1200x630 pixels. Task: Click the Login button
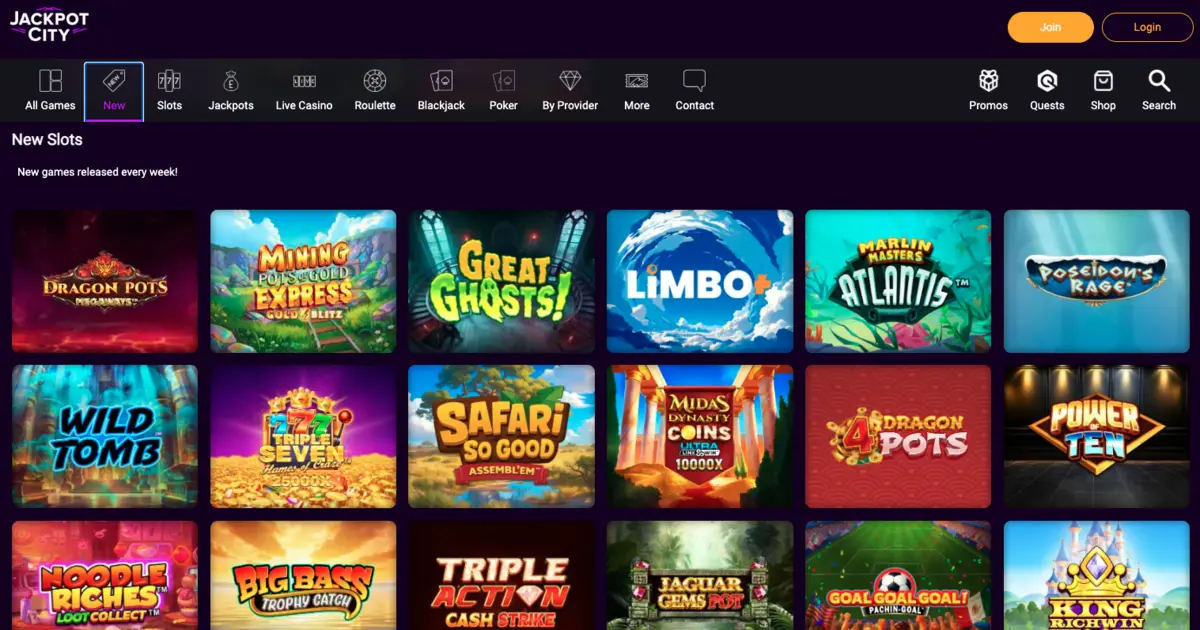[x=1147, y=27]
